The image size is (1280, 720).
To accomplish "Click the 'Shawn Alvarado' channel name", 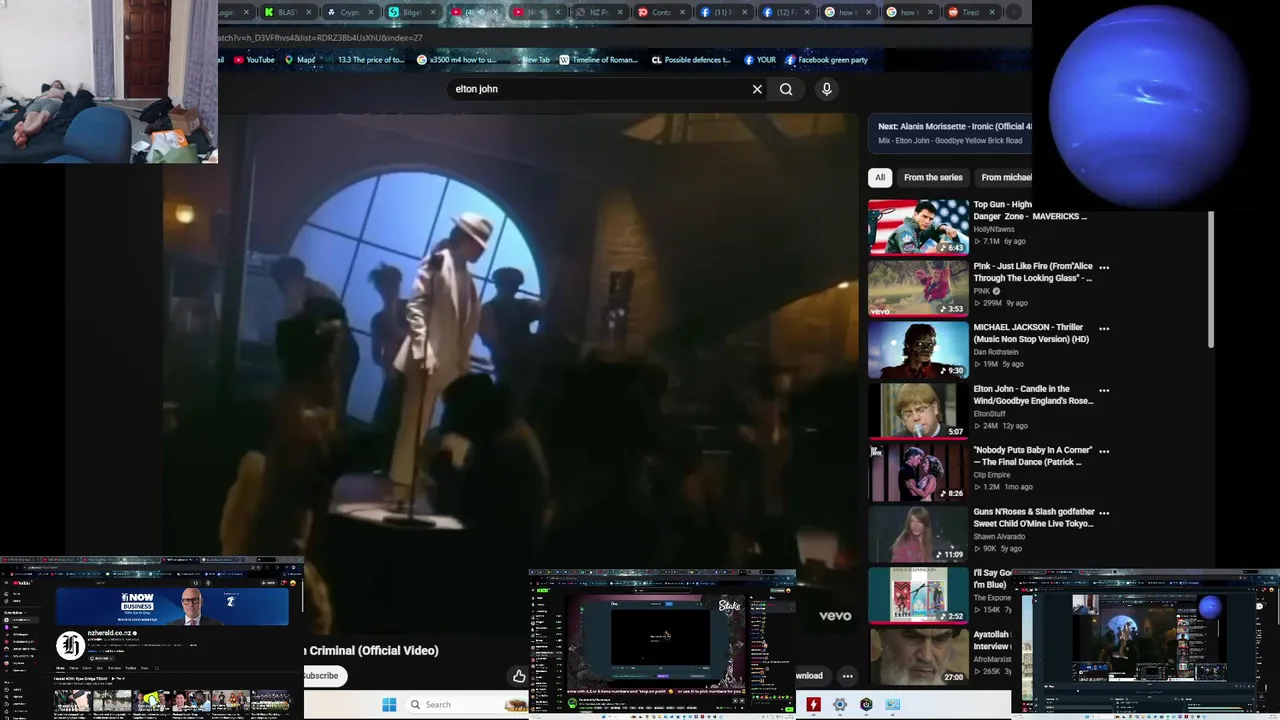I will click(998, 536).
